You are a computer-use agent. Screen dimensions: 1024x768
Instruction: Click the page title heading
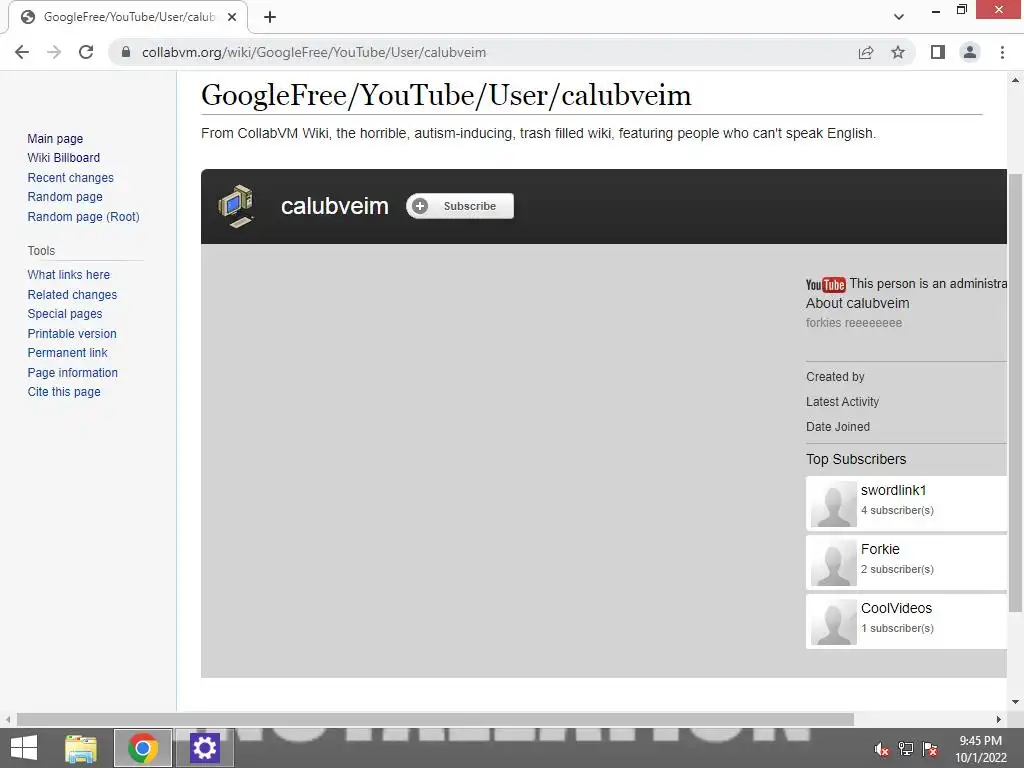(446, 95)
